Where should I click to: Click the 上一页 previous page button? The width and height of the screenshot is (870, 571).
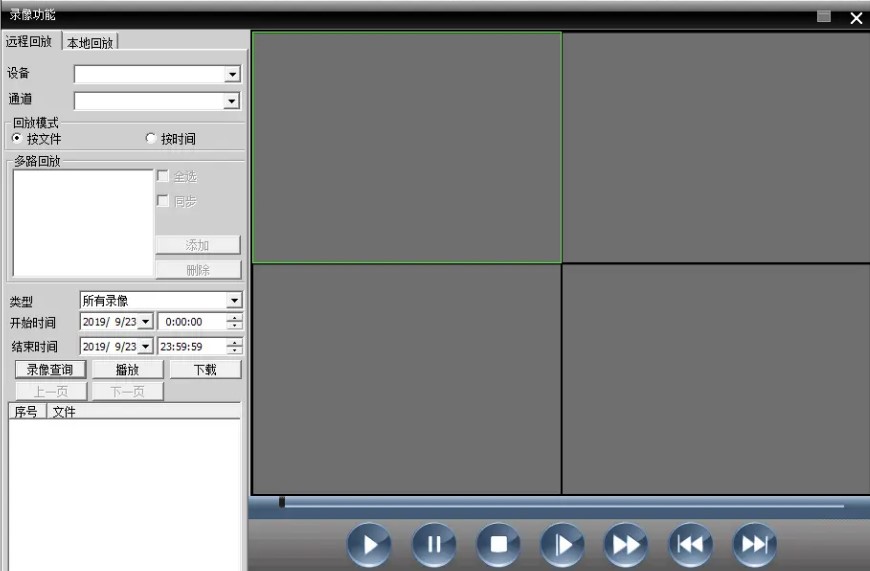[51, 391]
